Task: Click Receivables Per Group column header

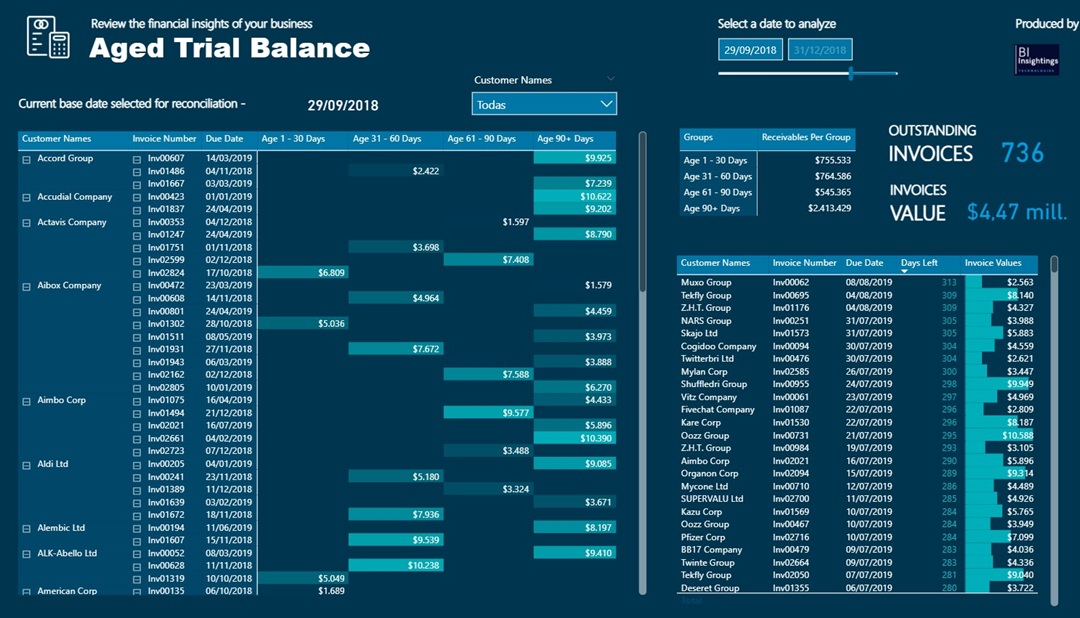Action: (x=806, y=137)
